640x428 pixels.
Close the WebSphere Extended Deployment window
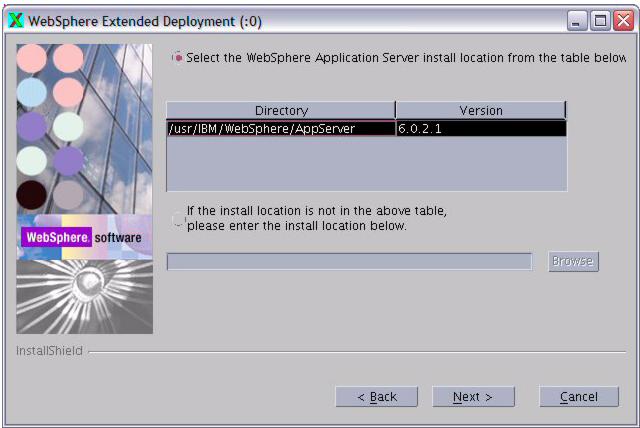tap(624, 21)
